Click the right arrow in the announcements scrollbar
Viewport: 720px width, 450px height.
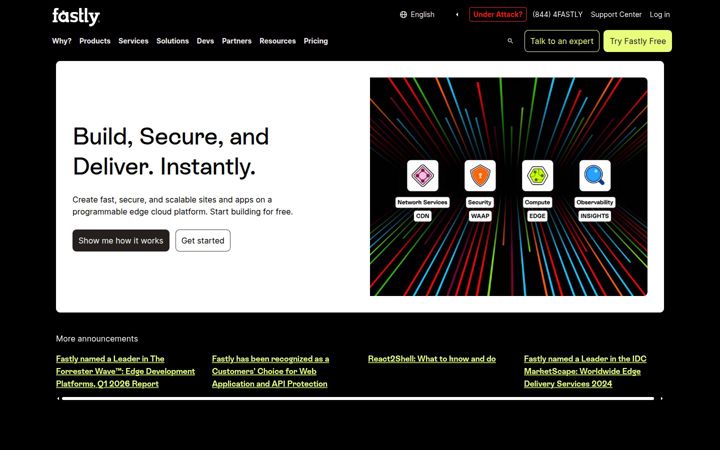click(x=661, y=399)
